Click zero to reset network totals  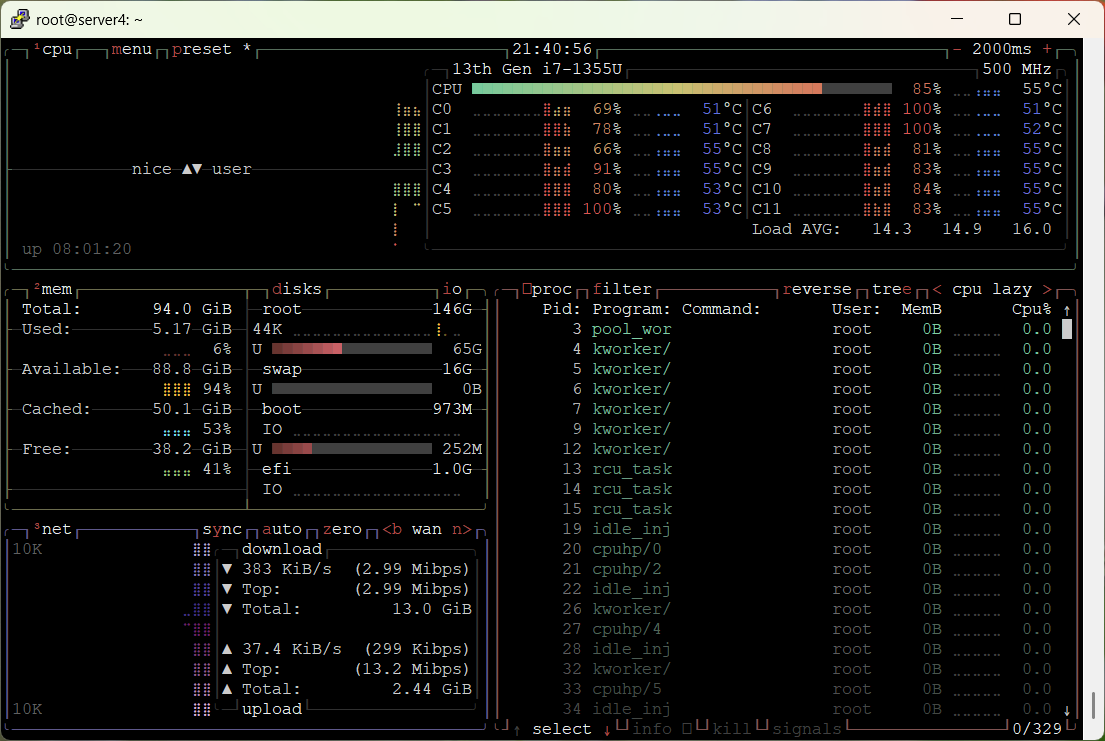(x=342, y=529)
